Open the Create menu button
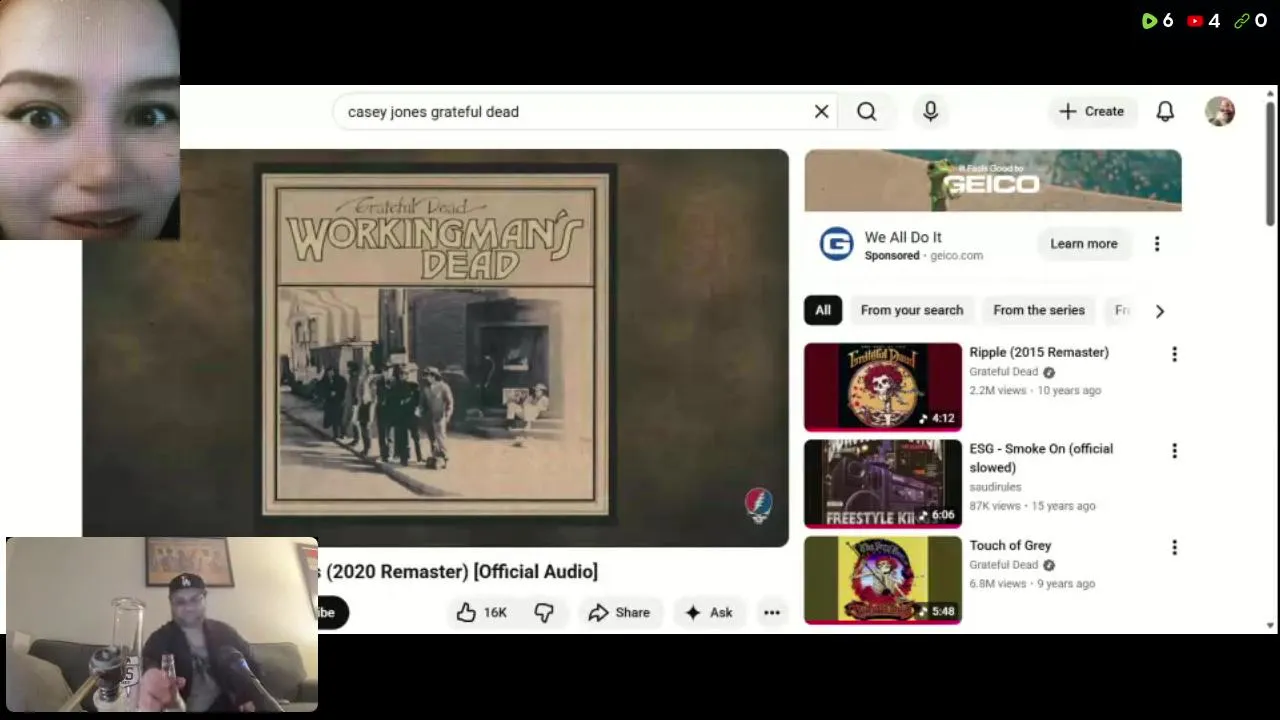The height and width of the screenshot is (720, 1280). coord(1091,112)
